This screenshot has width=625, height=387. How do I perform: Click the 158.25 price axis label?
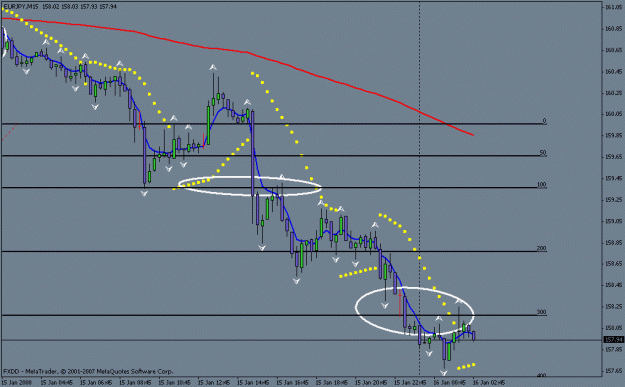(614, 306)
